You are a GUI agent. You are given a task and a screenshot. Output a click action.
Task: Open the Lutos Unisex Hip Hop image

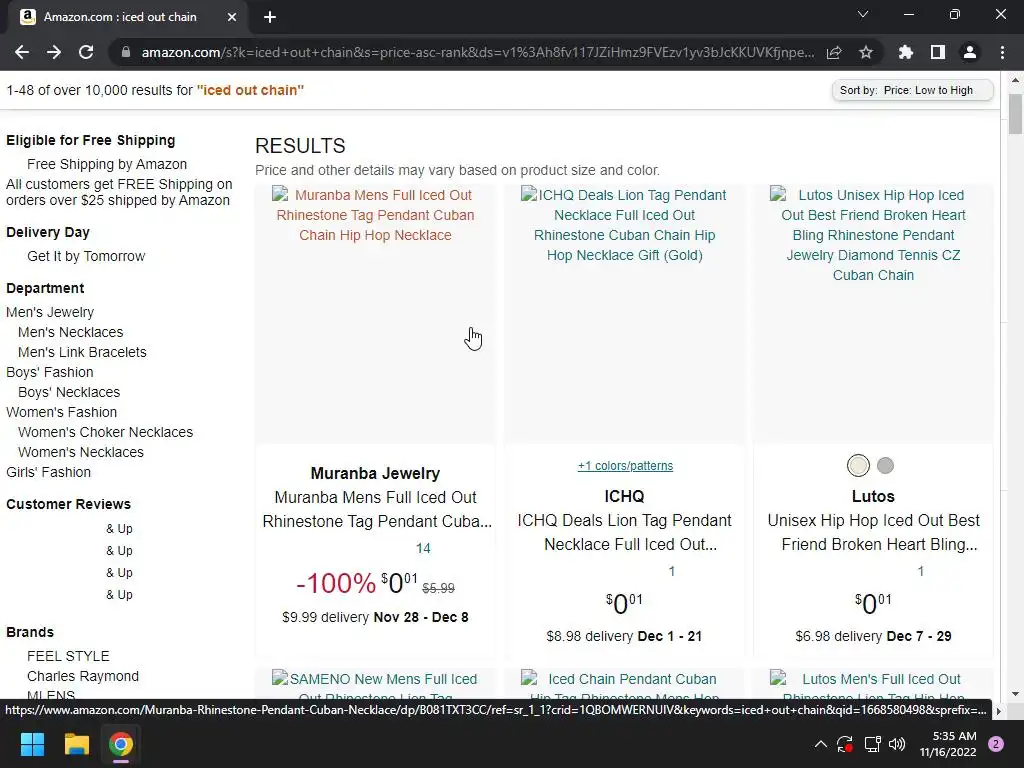(873, 313)
